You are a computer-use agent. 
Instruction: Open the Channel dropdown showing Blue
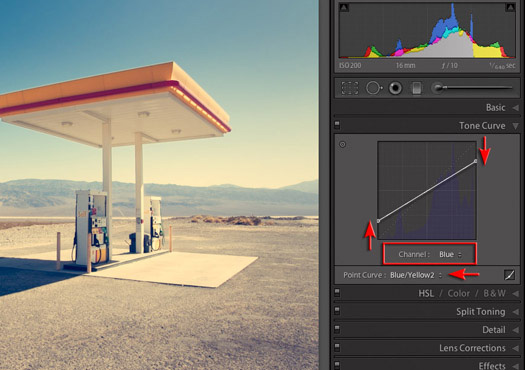tap(450, 254)
